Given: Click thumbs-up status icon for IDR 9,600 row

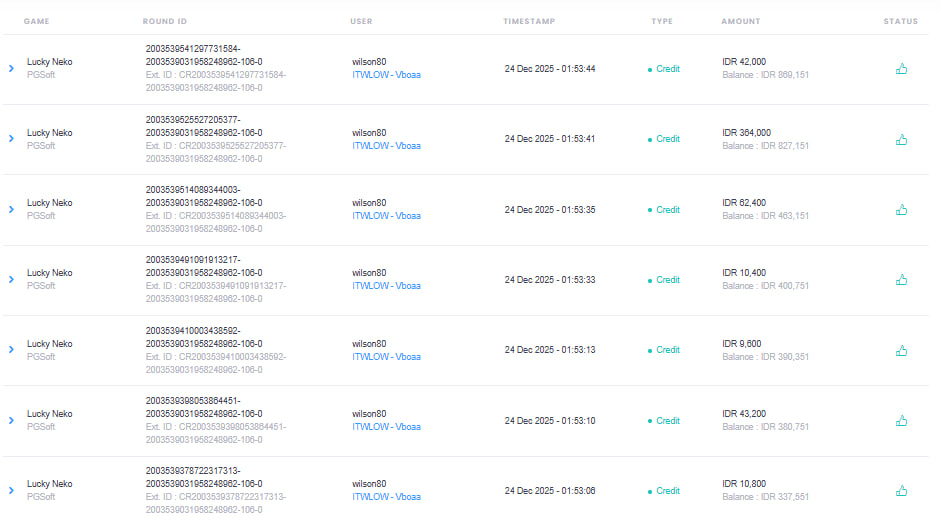Looking at the screenshot, I should tap(901, 351).
